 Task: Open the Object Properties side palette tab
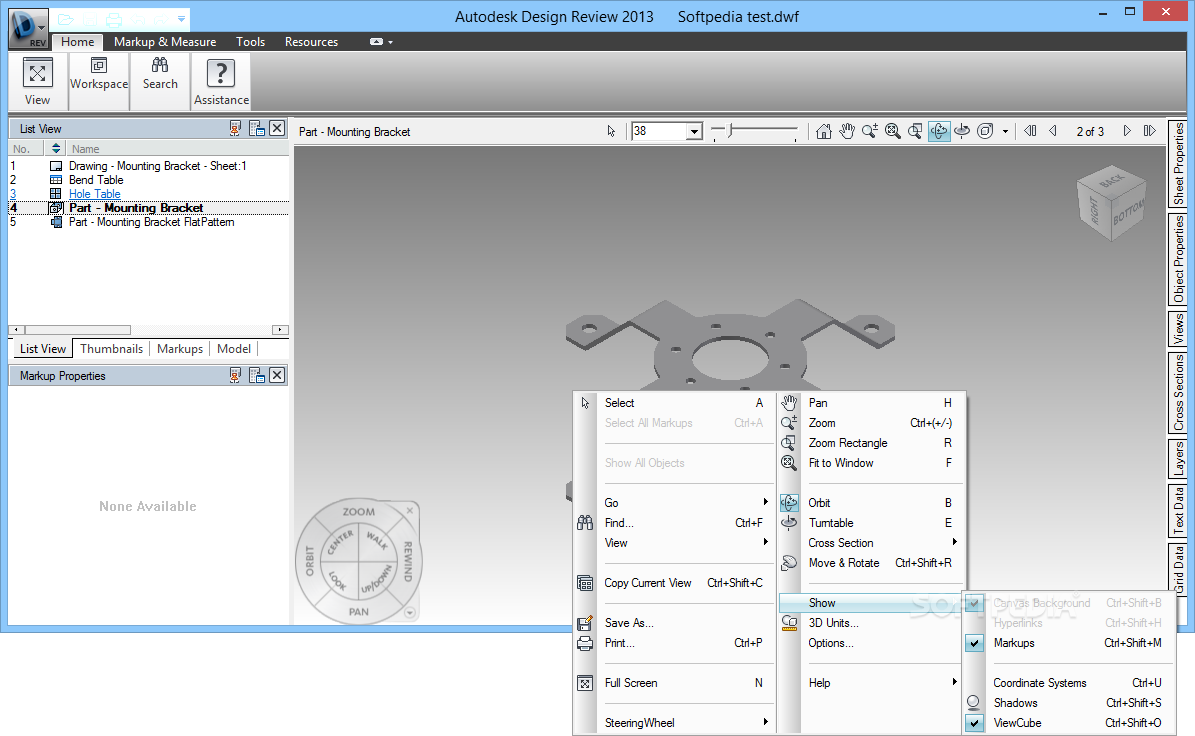(x=1178, y=259)
